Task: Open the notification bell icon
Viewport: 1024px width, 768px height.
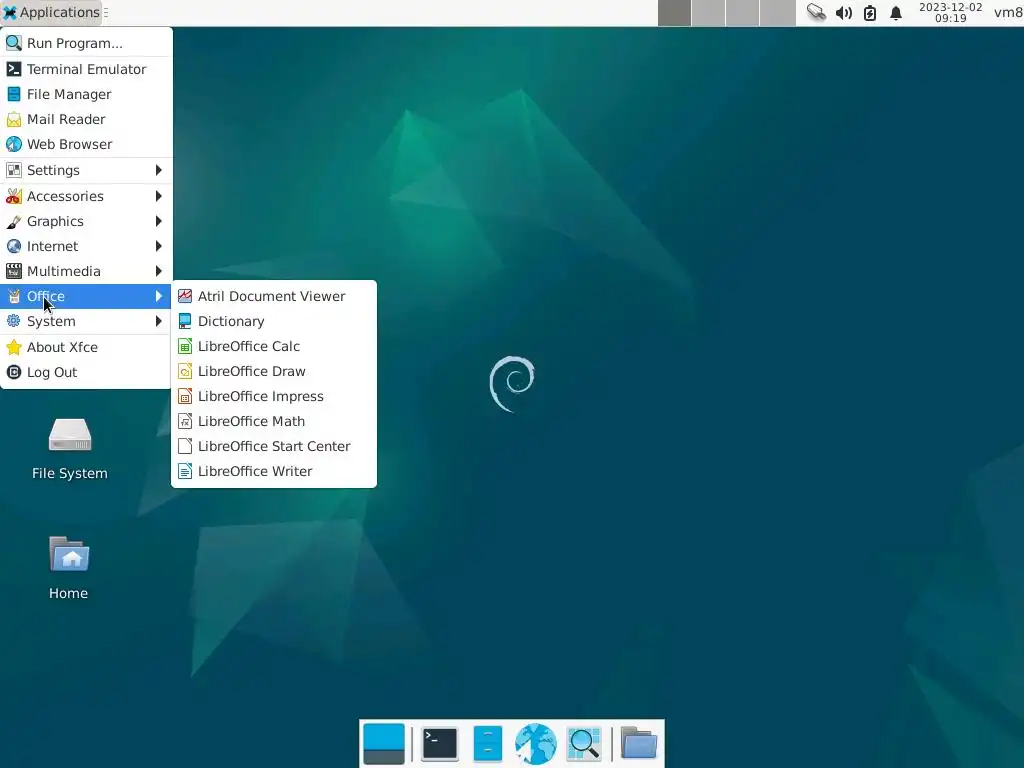Action: (896, 12)
